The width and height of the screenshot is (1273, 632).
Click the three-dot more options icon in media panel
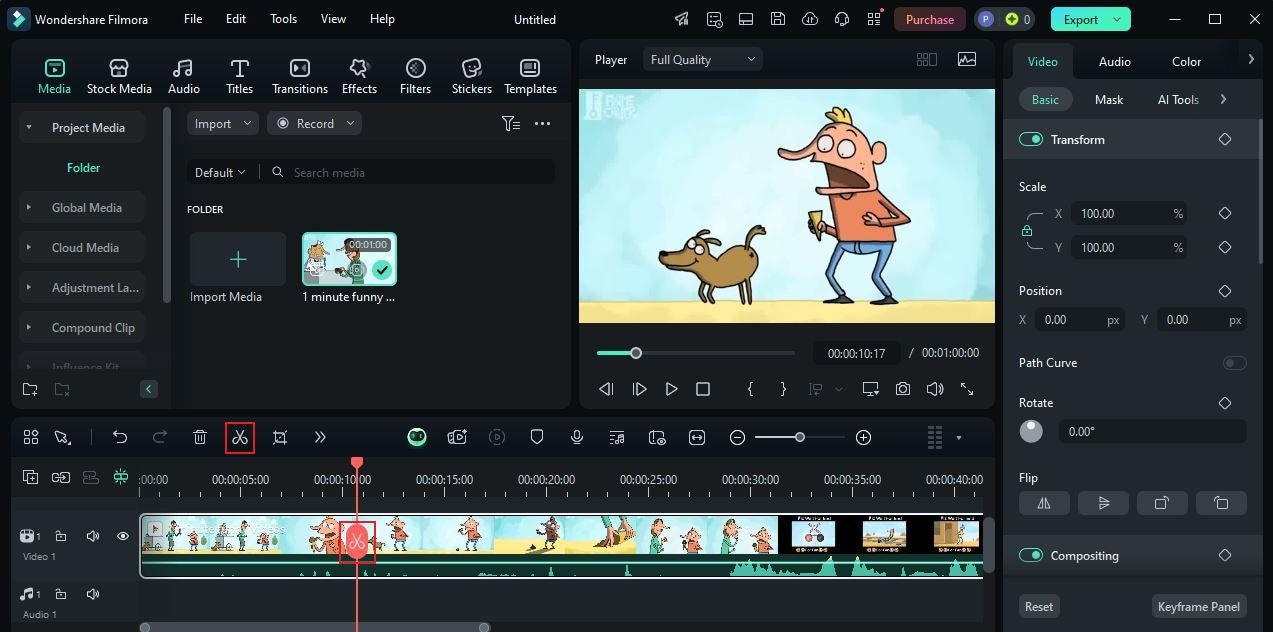point(543,124)
